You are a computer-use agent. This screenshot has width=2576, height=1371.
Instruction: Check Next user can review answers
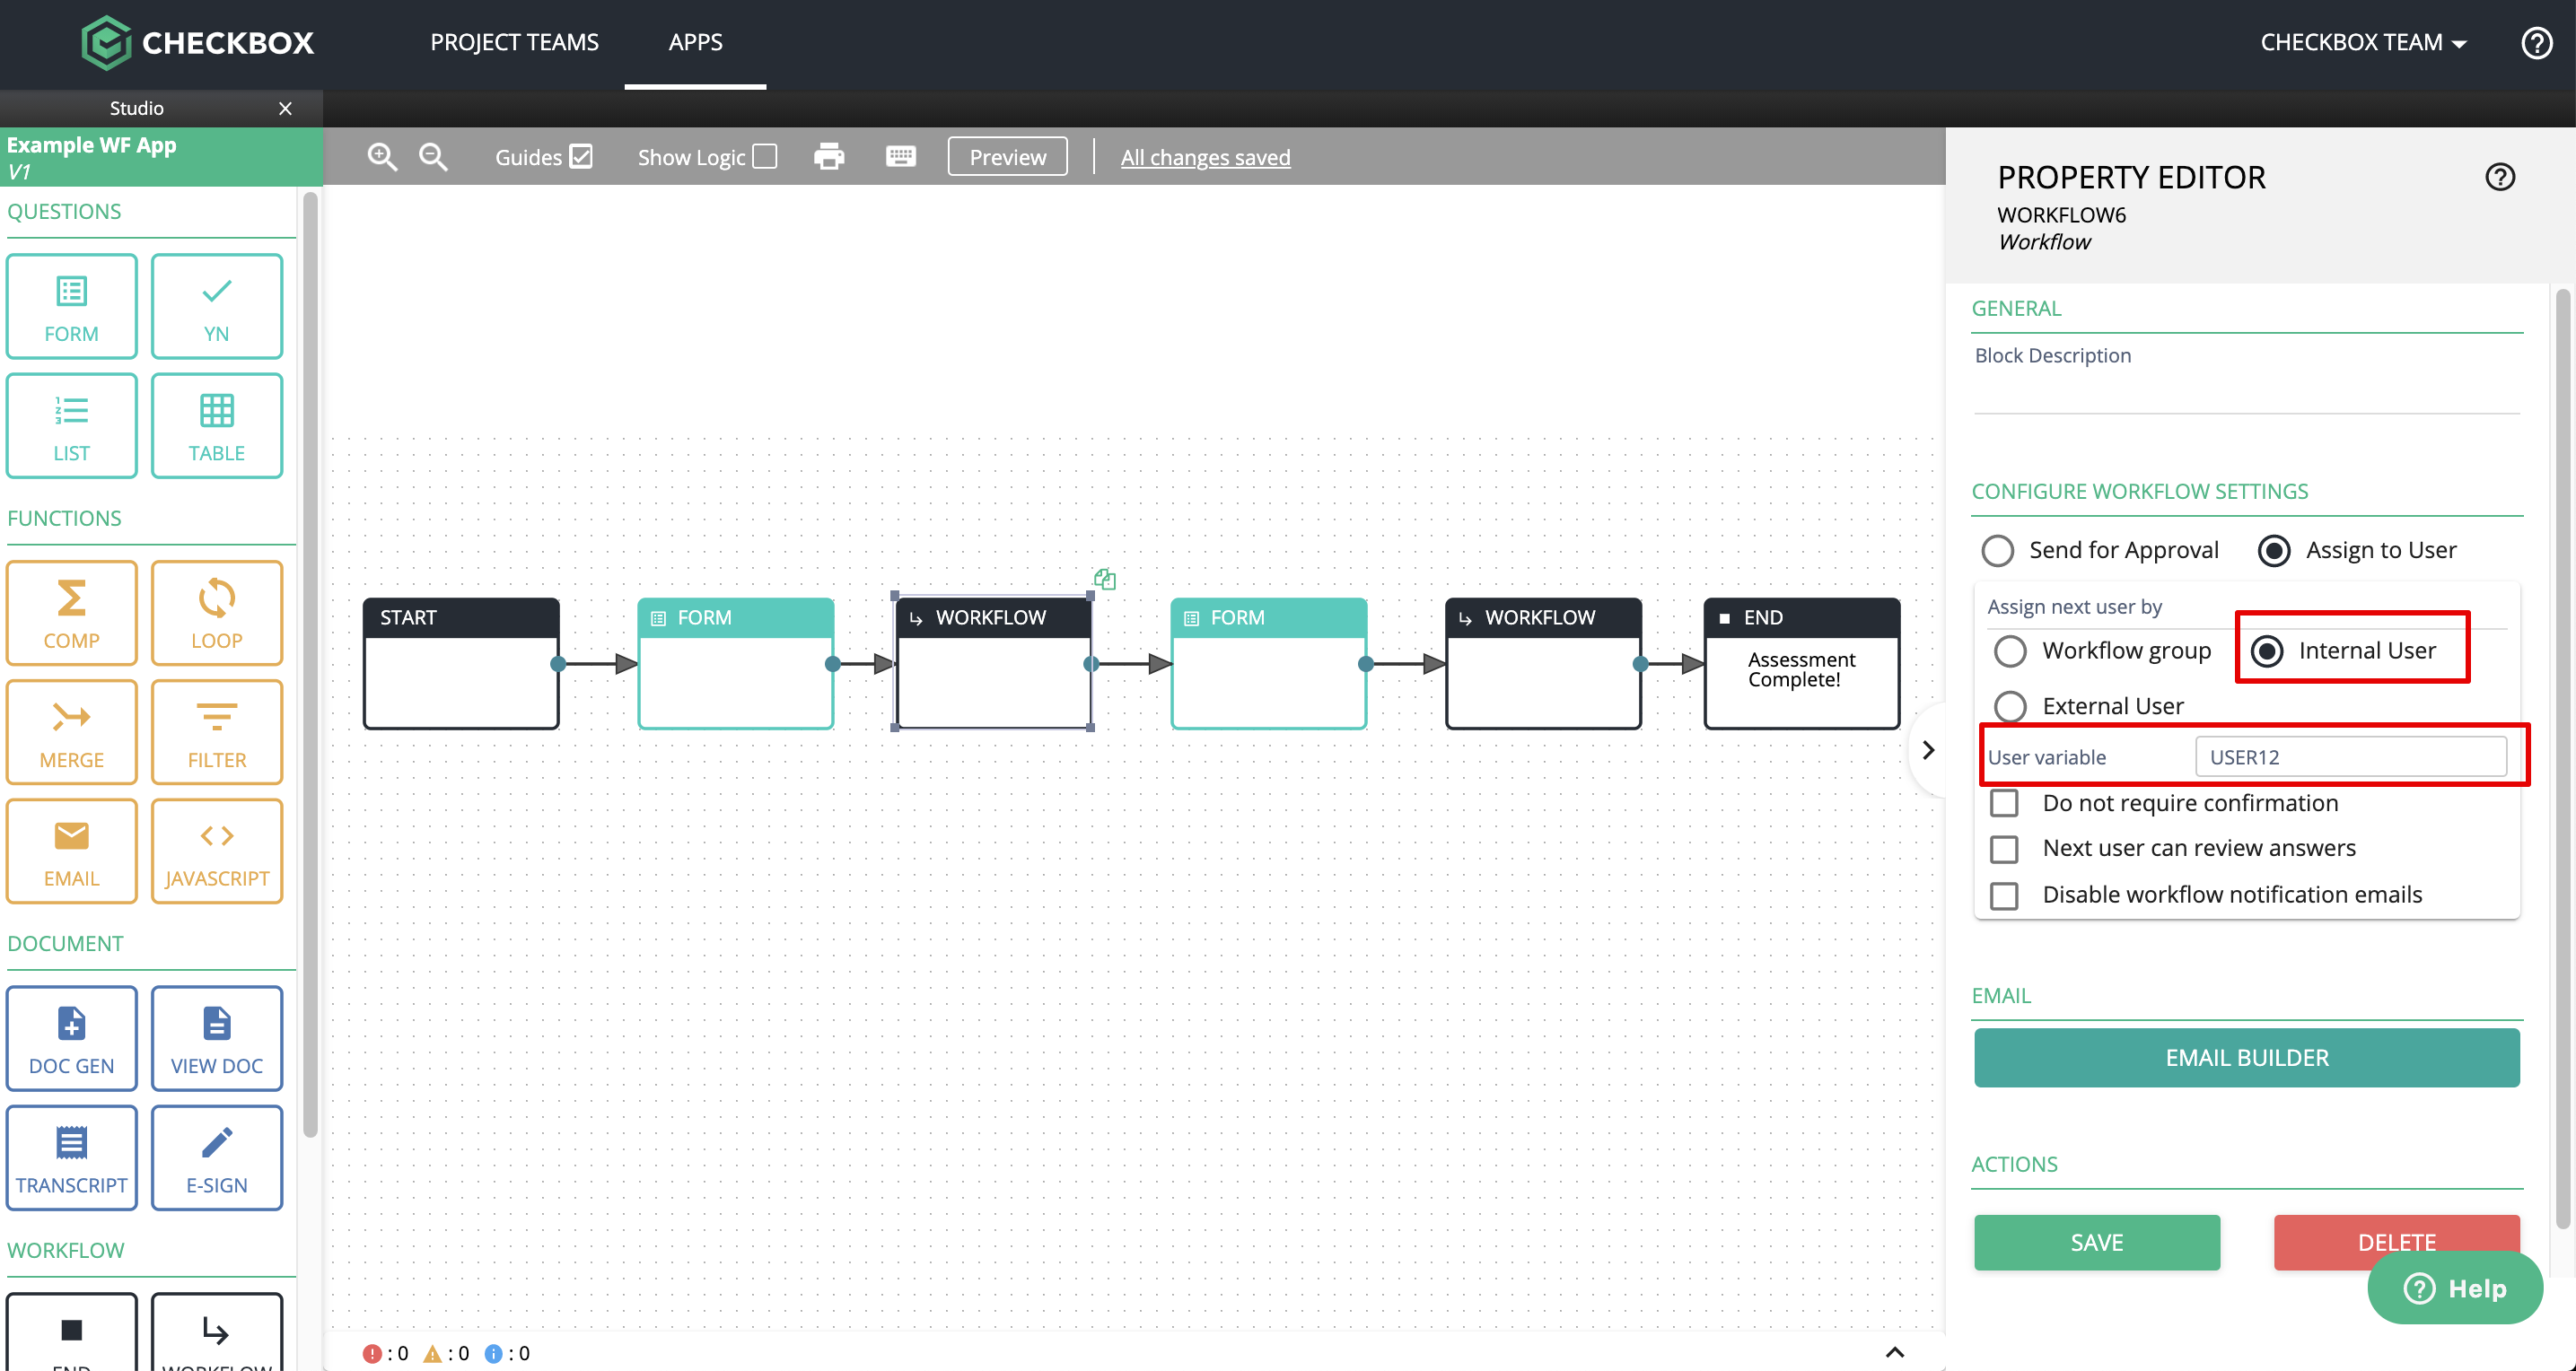click(x=2004, y=849)
